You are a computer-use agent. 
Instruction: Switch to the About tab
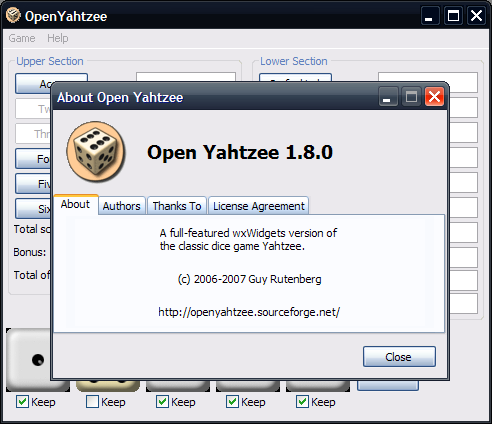click(x=76, y=204)
